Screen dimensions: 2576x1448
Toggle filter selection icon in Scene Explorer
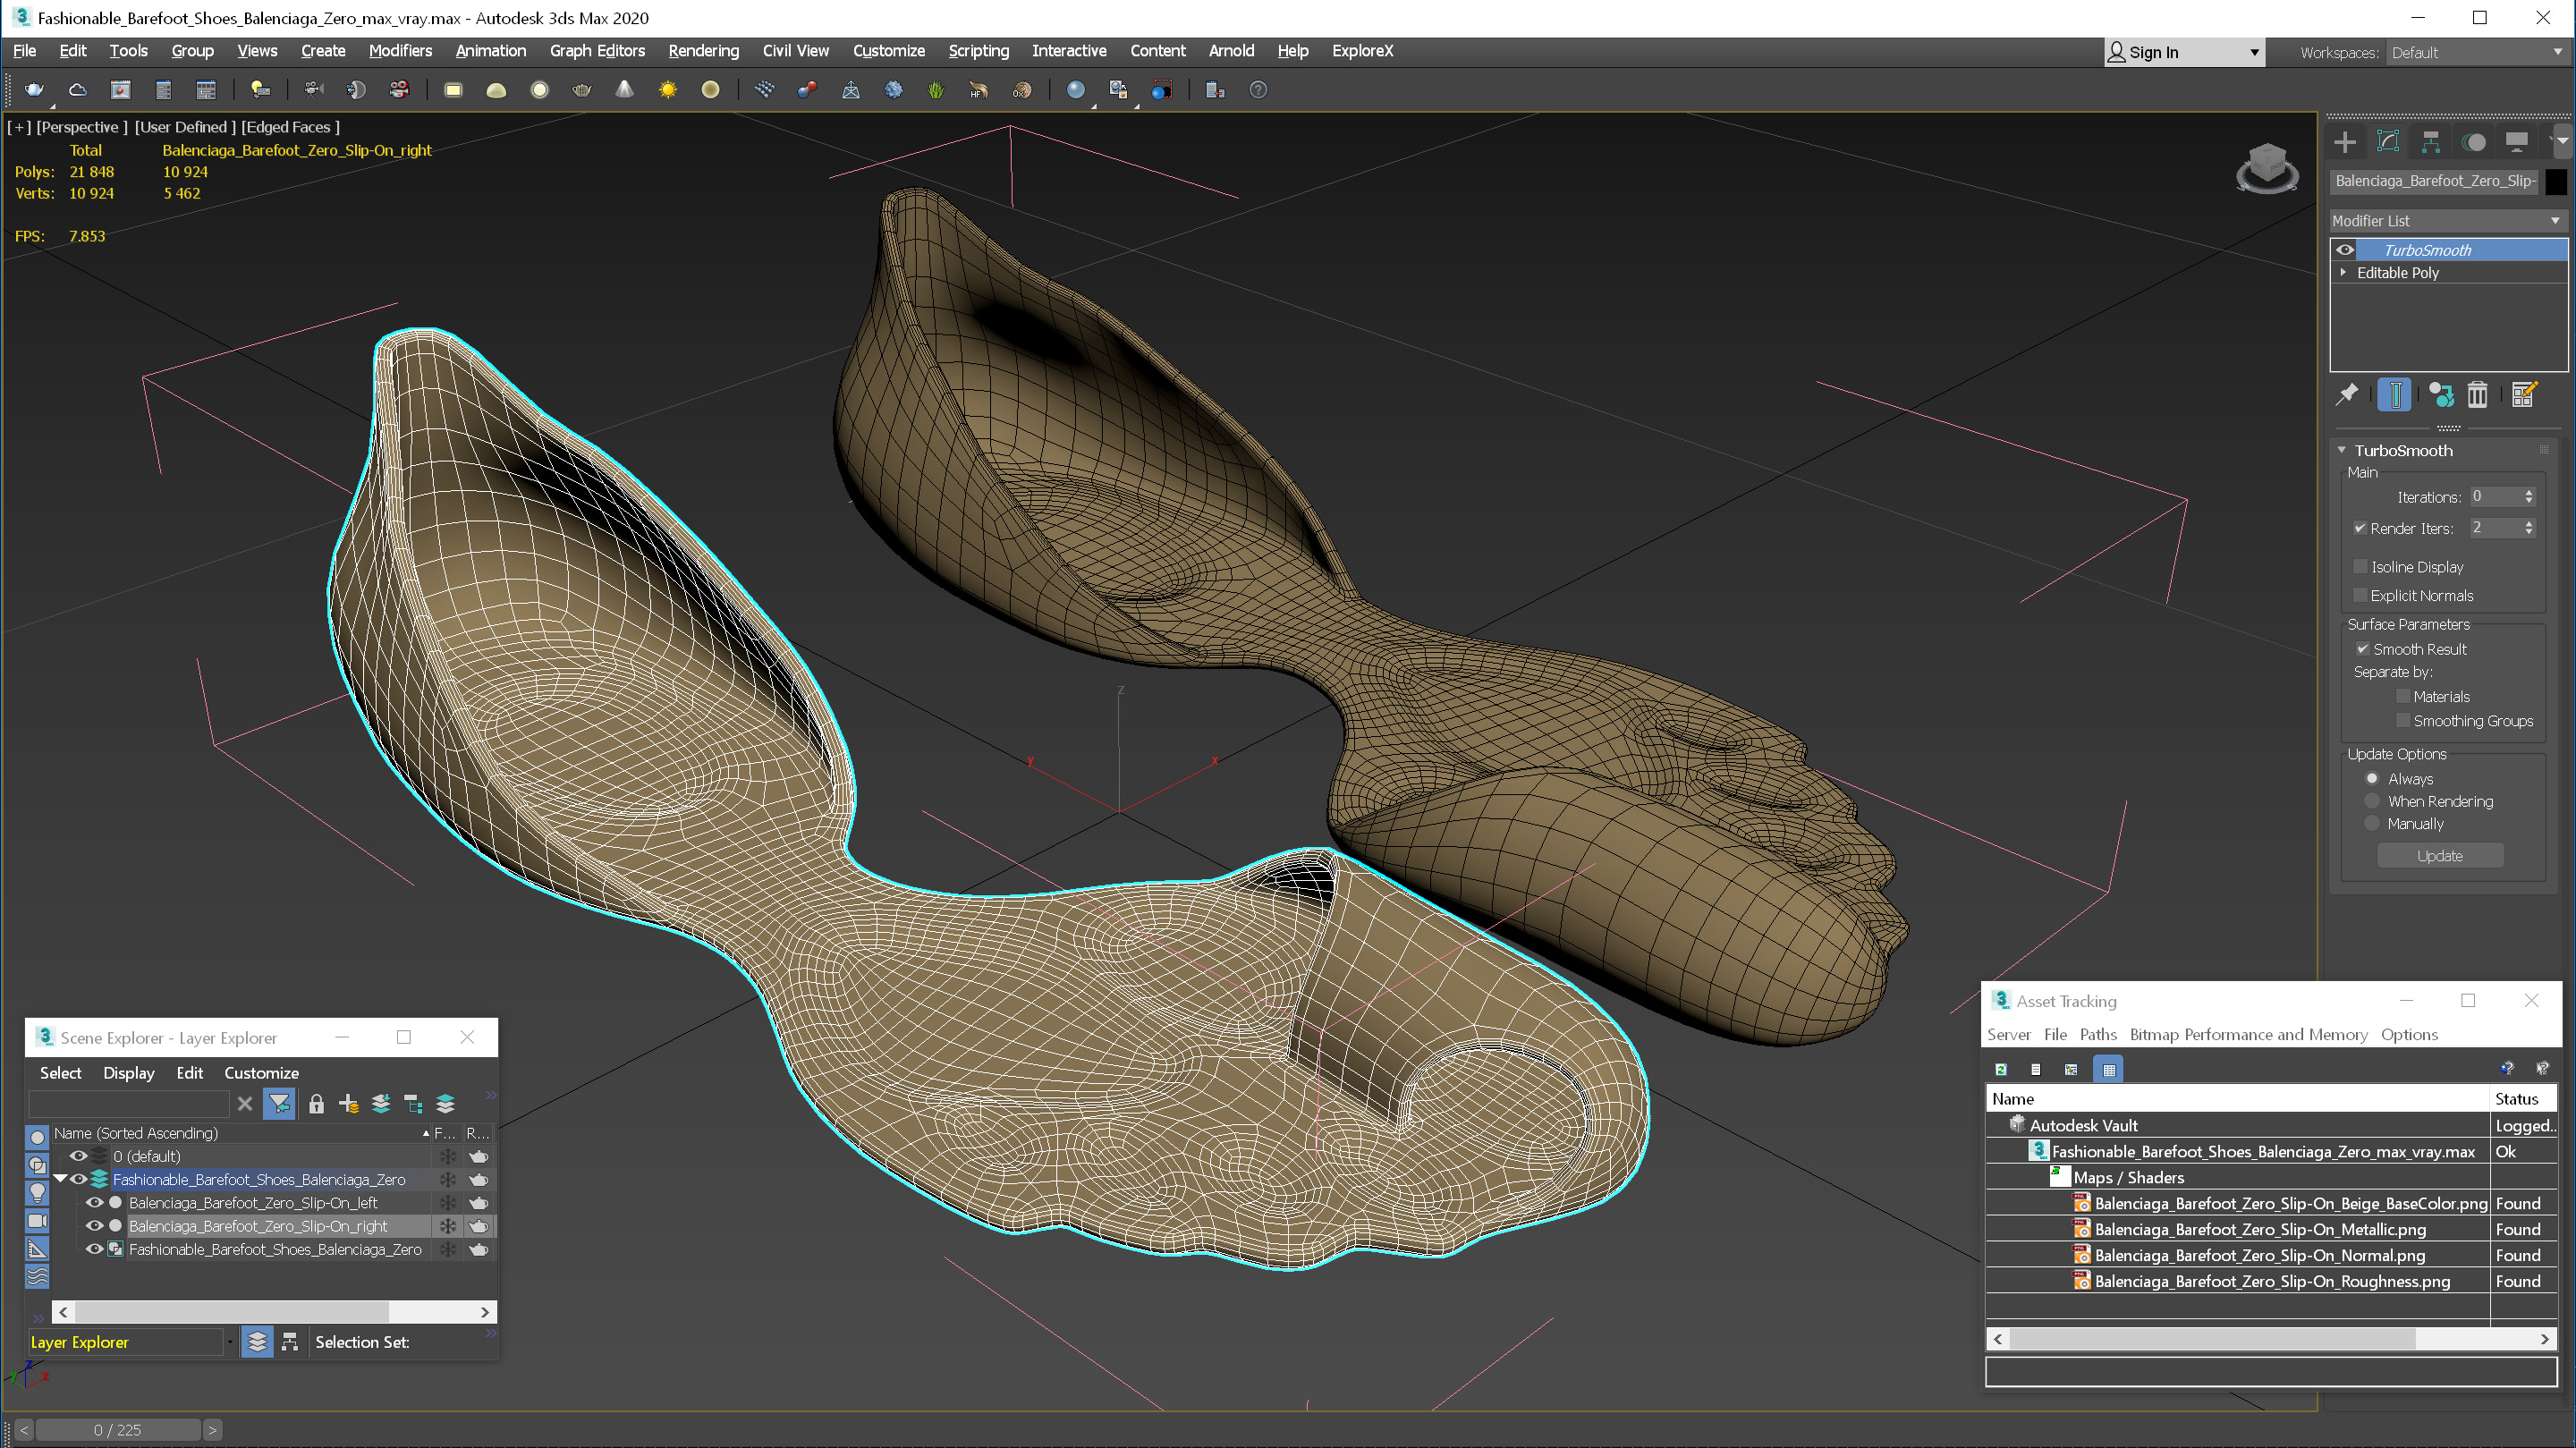point(279,1103)
